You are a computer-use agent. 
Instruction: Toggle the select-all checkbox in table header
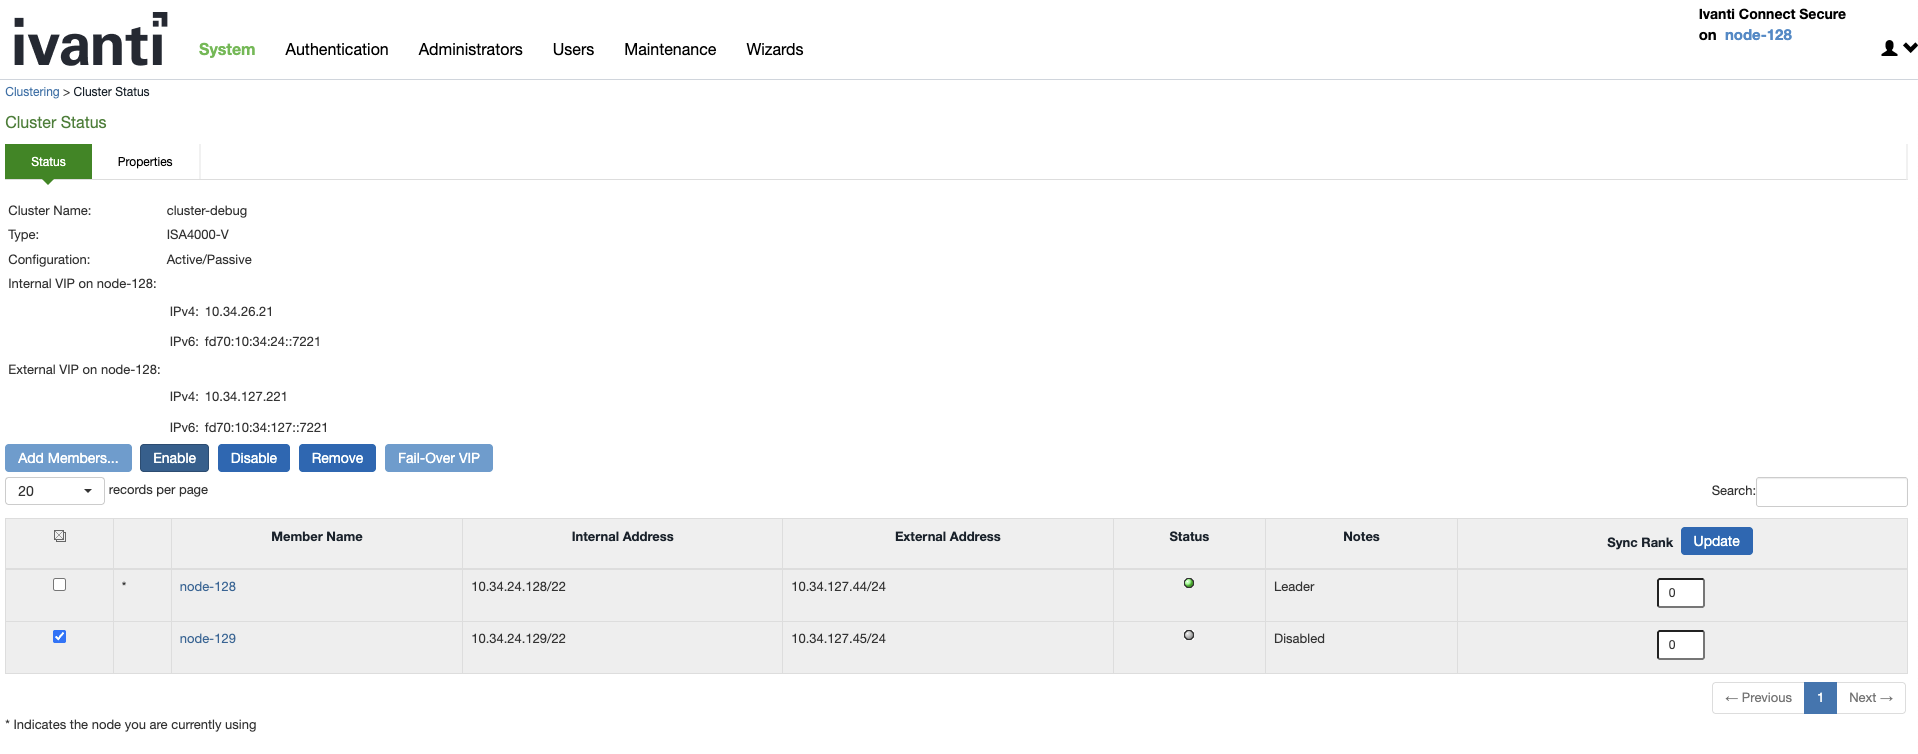(60, 536)
